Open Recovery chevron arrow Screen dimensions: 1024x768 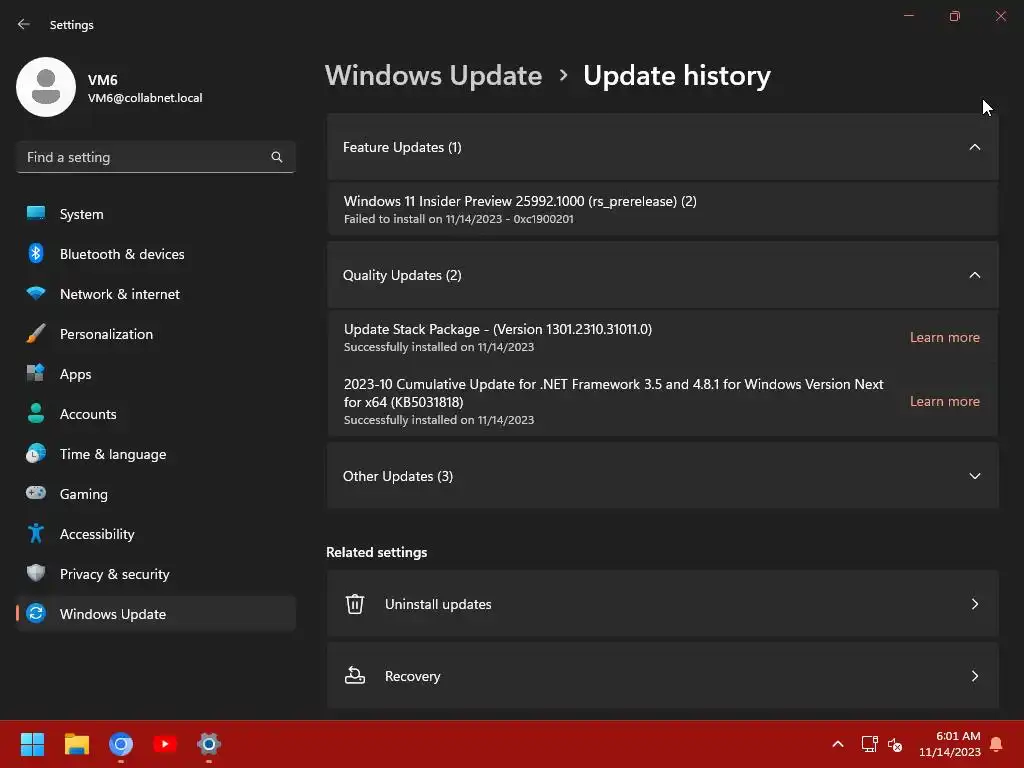pyautogui.click(x=974, y=676)
